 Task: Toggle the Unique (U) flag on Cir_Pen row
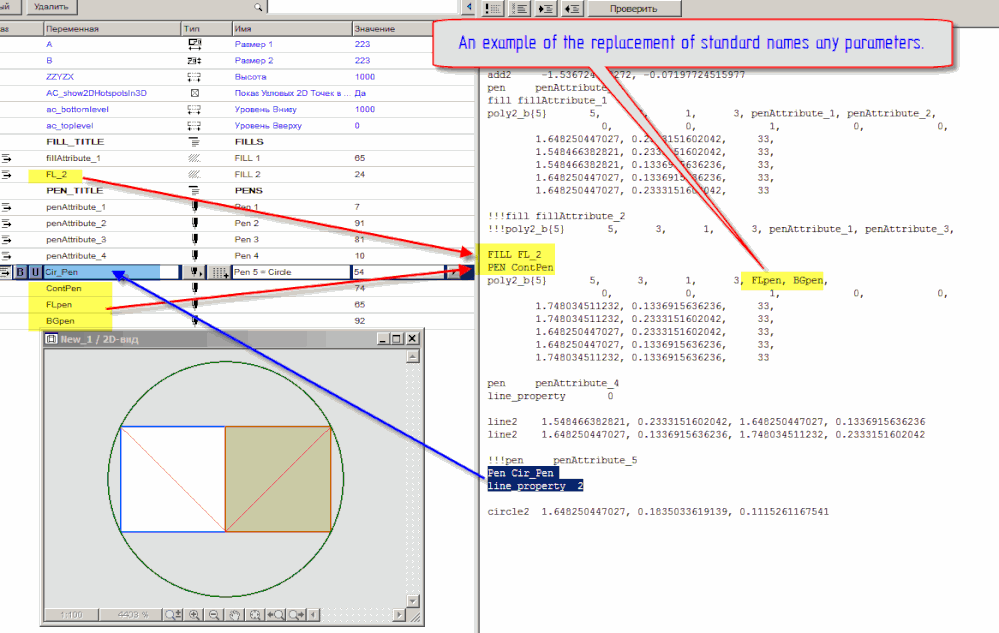point(35,272)
